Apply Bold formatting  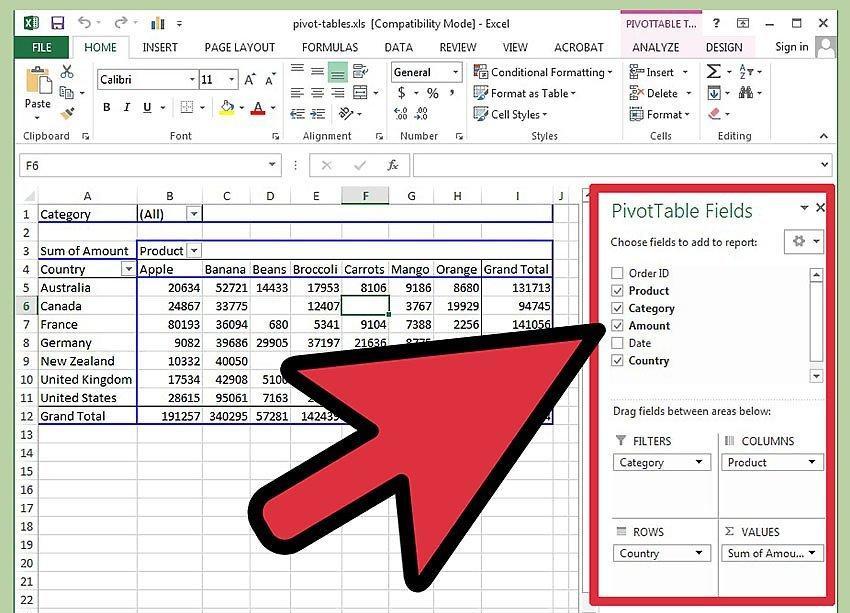(107, 107)
